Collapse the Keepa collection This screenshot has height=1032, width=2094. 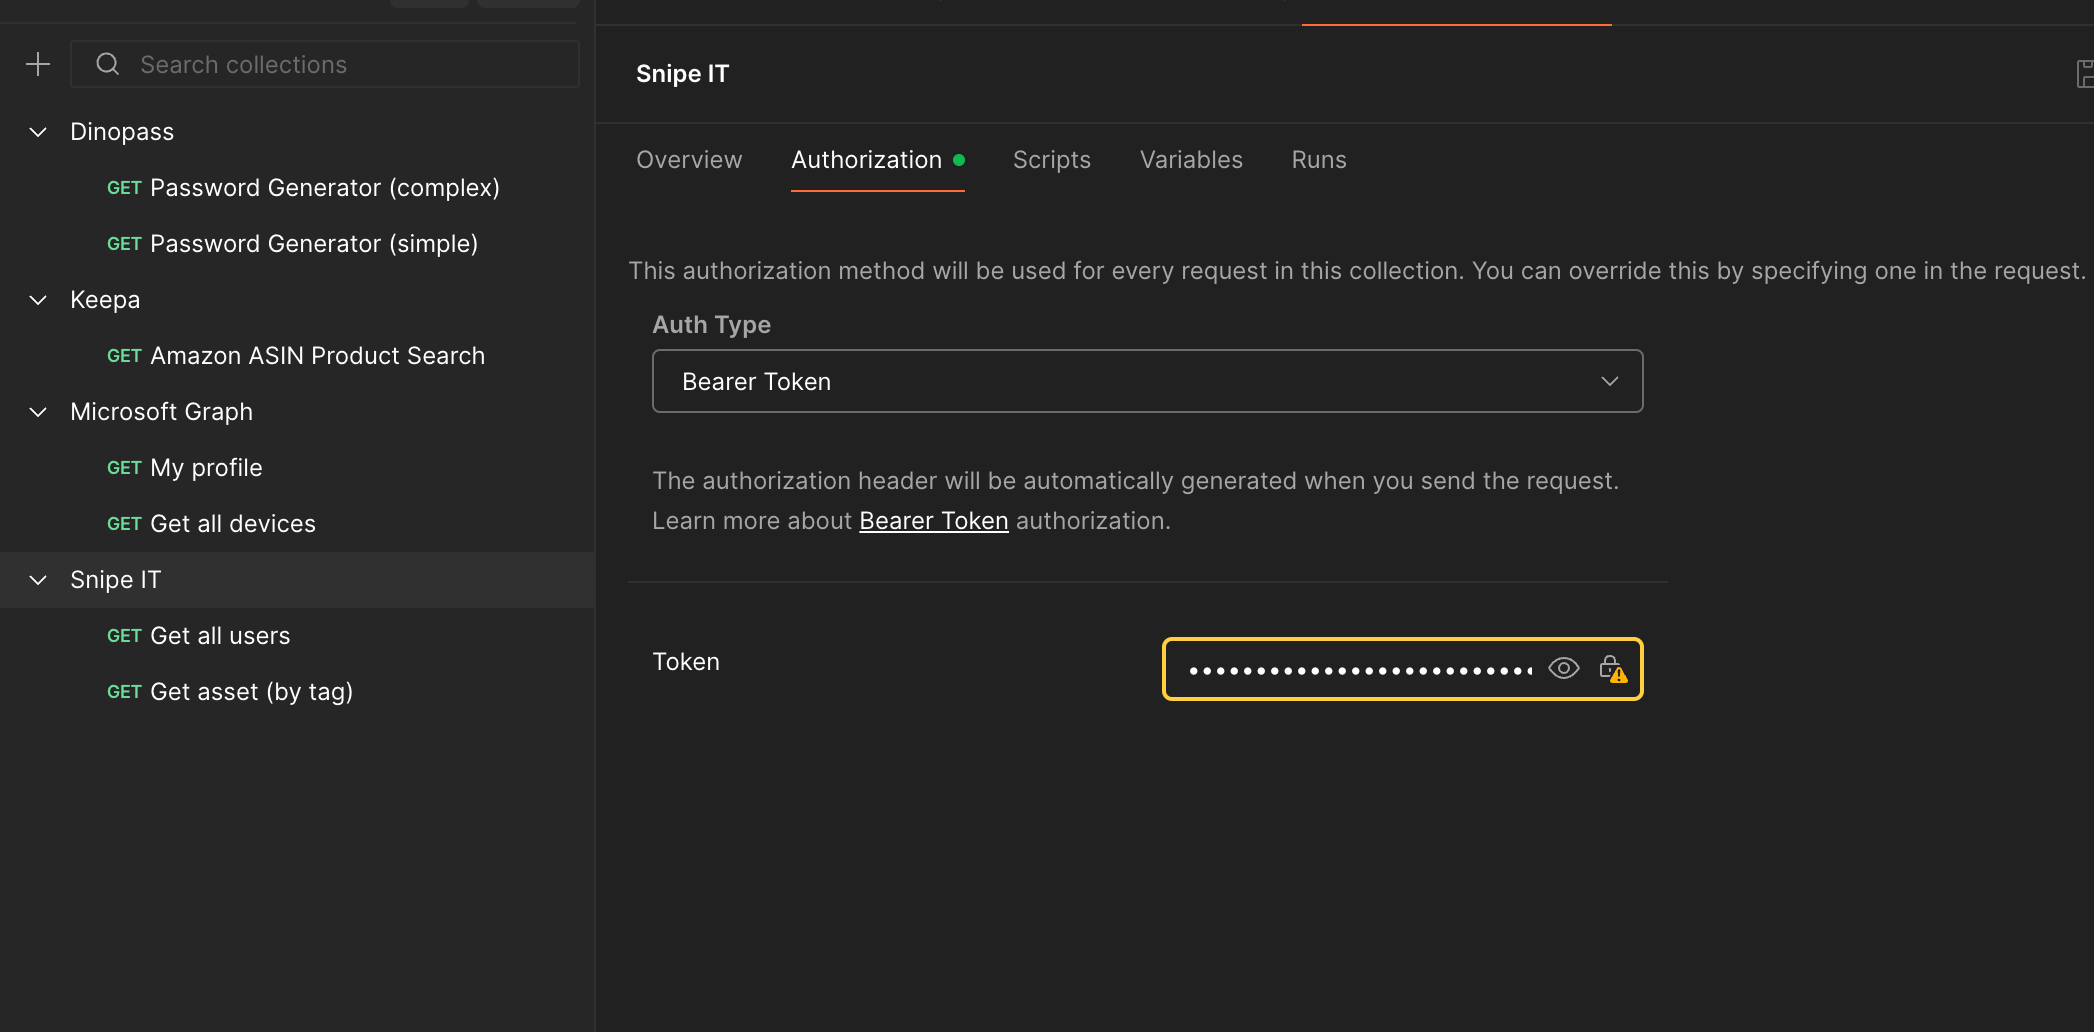(x=38, y=300)
